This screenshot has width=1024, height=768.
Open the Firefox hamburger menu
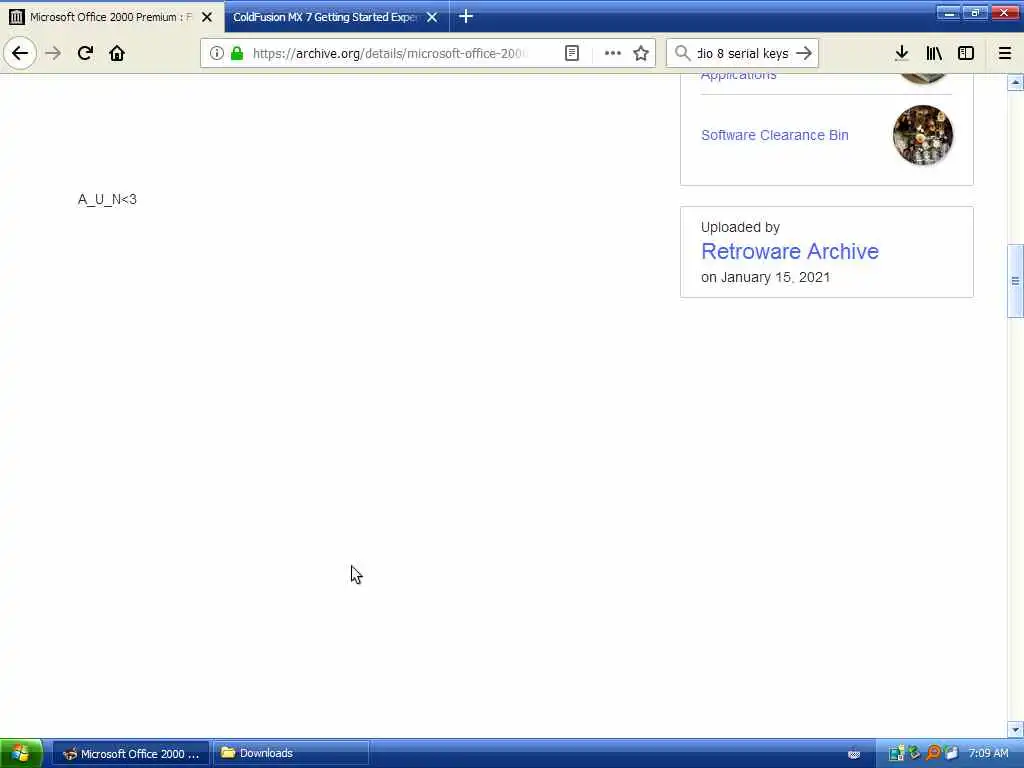[x=1005, y=54]
